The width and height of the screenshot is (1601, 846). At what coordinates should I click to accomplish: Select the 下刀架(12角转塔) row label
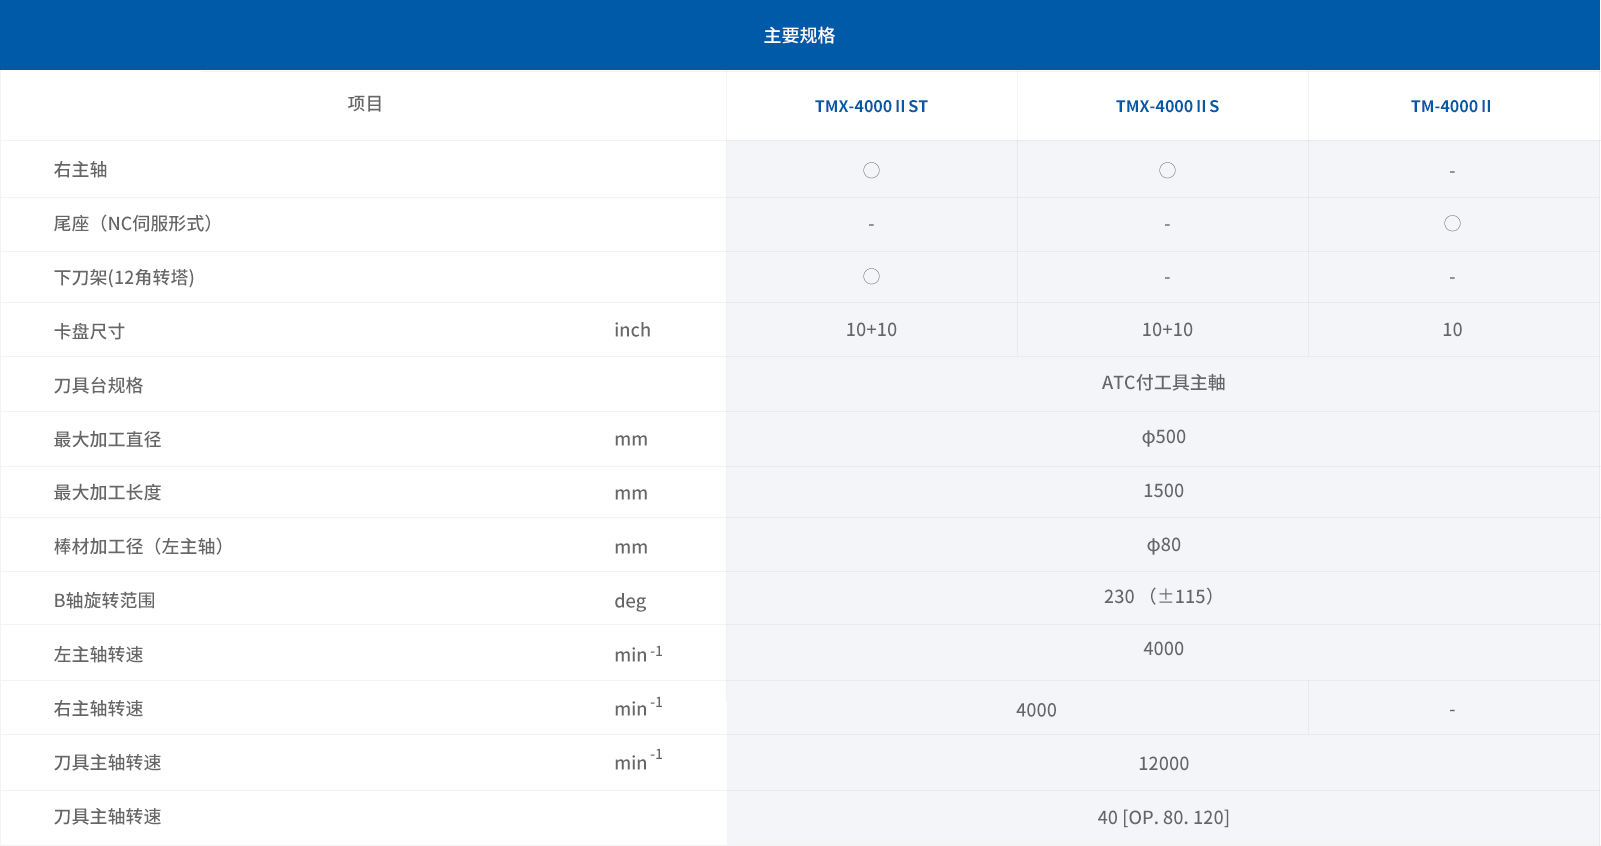[x=124, y=277]
